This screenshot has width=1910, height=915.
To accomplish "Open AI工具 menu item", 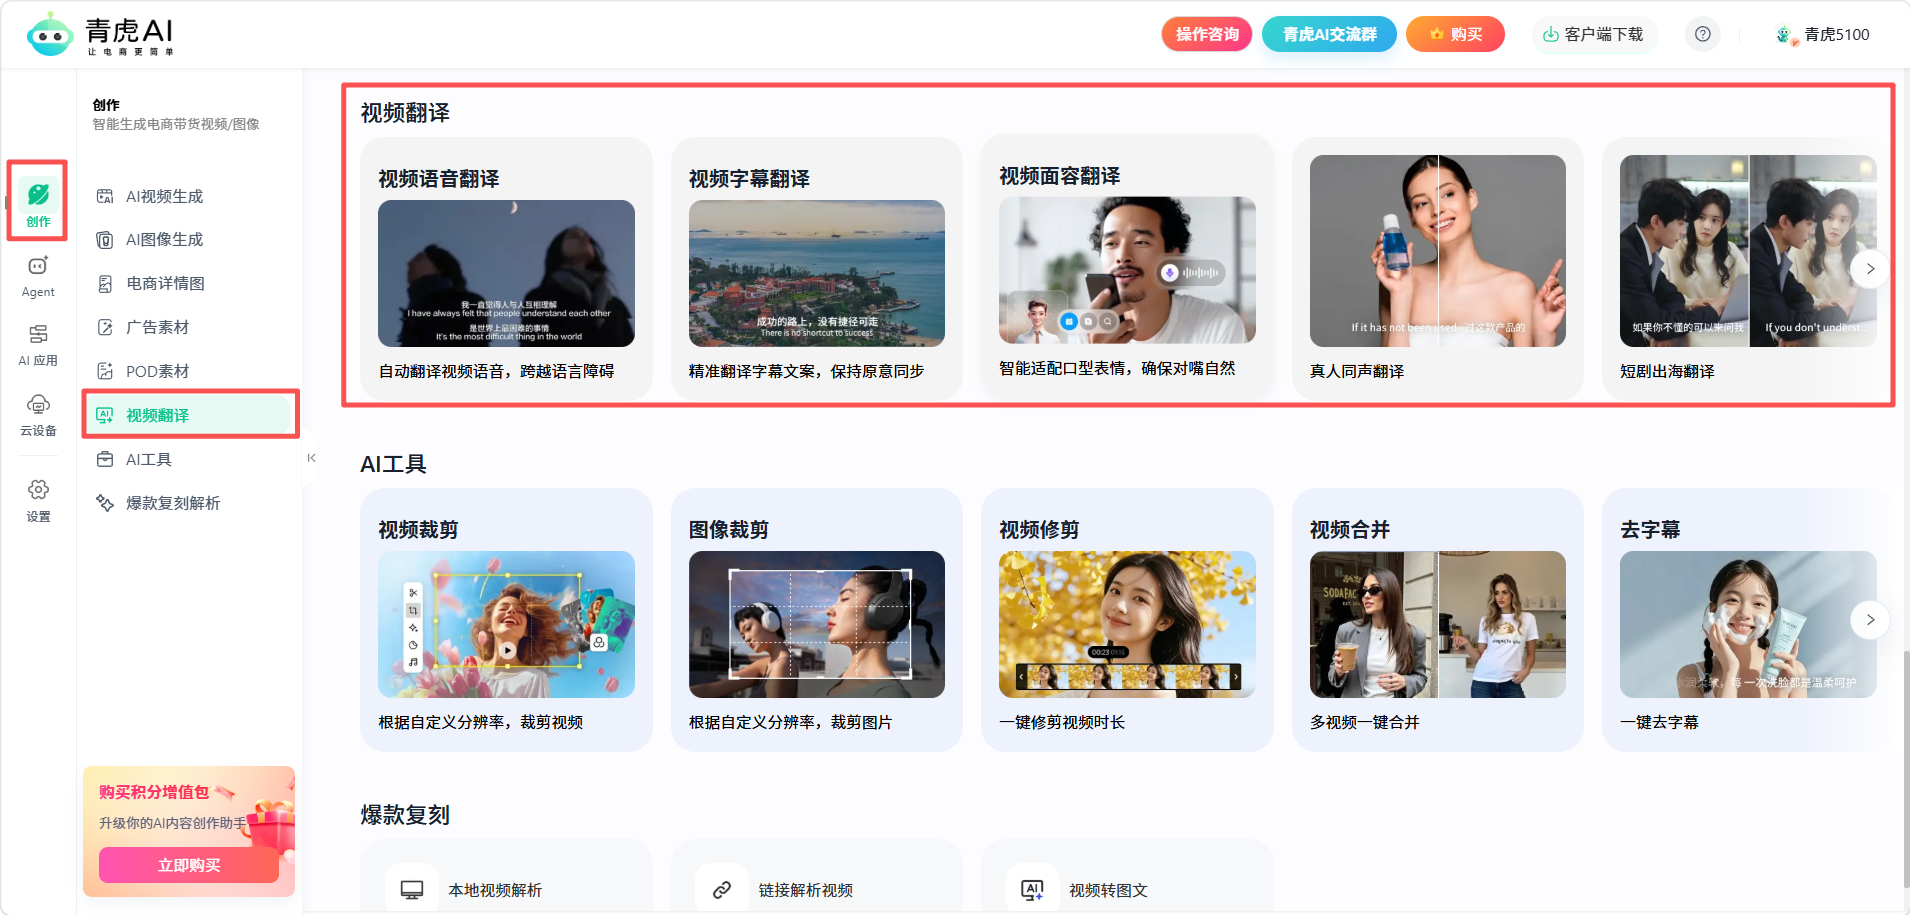I will [x=188, y=459].
